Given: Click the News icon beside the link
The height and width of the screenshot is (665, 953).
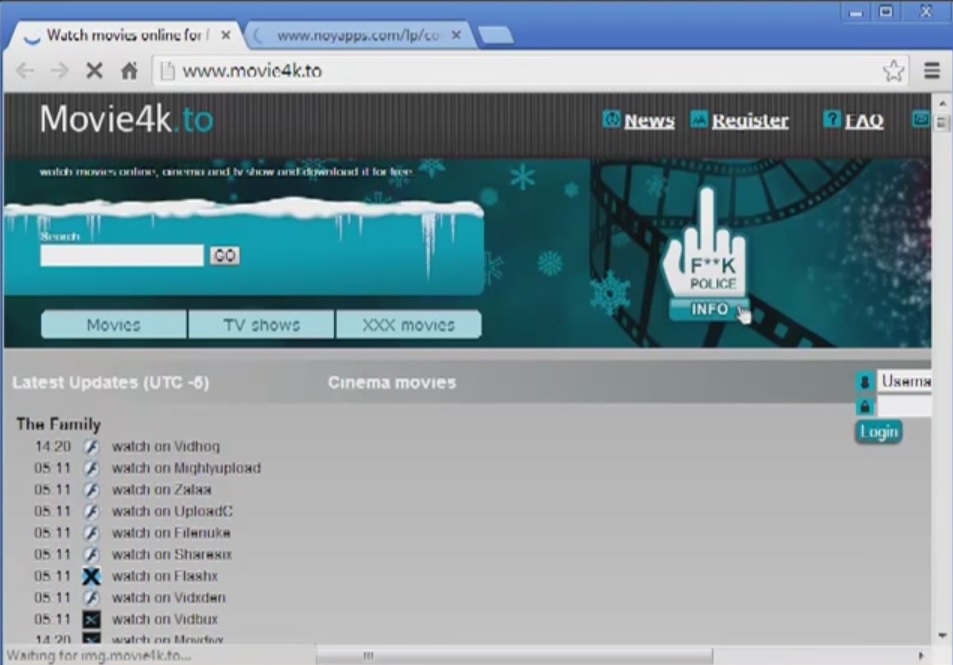Looking at the screenshot, I should pyautogui.click(x=611, y=119).
